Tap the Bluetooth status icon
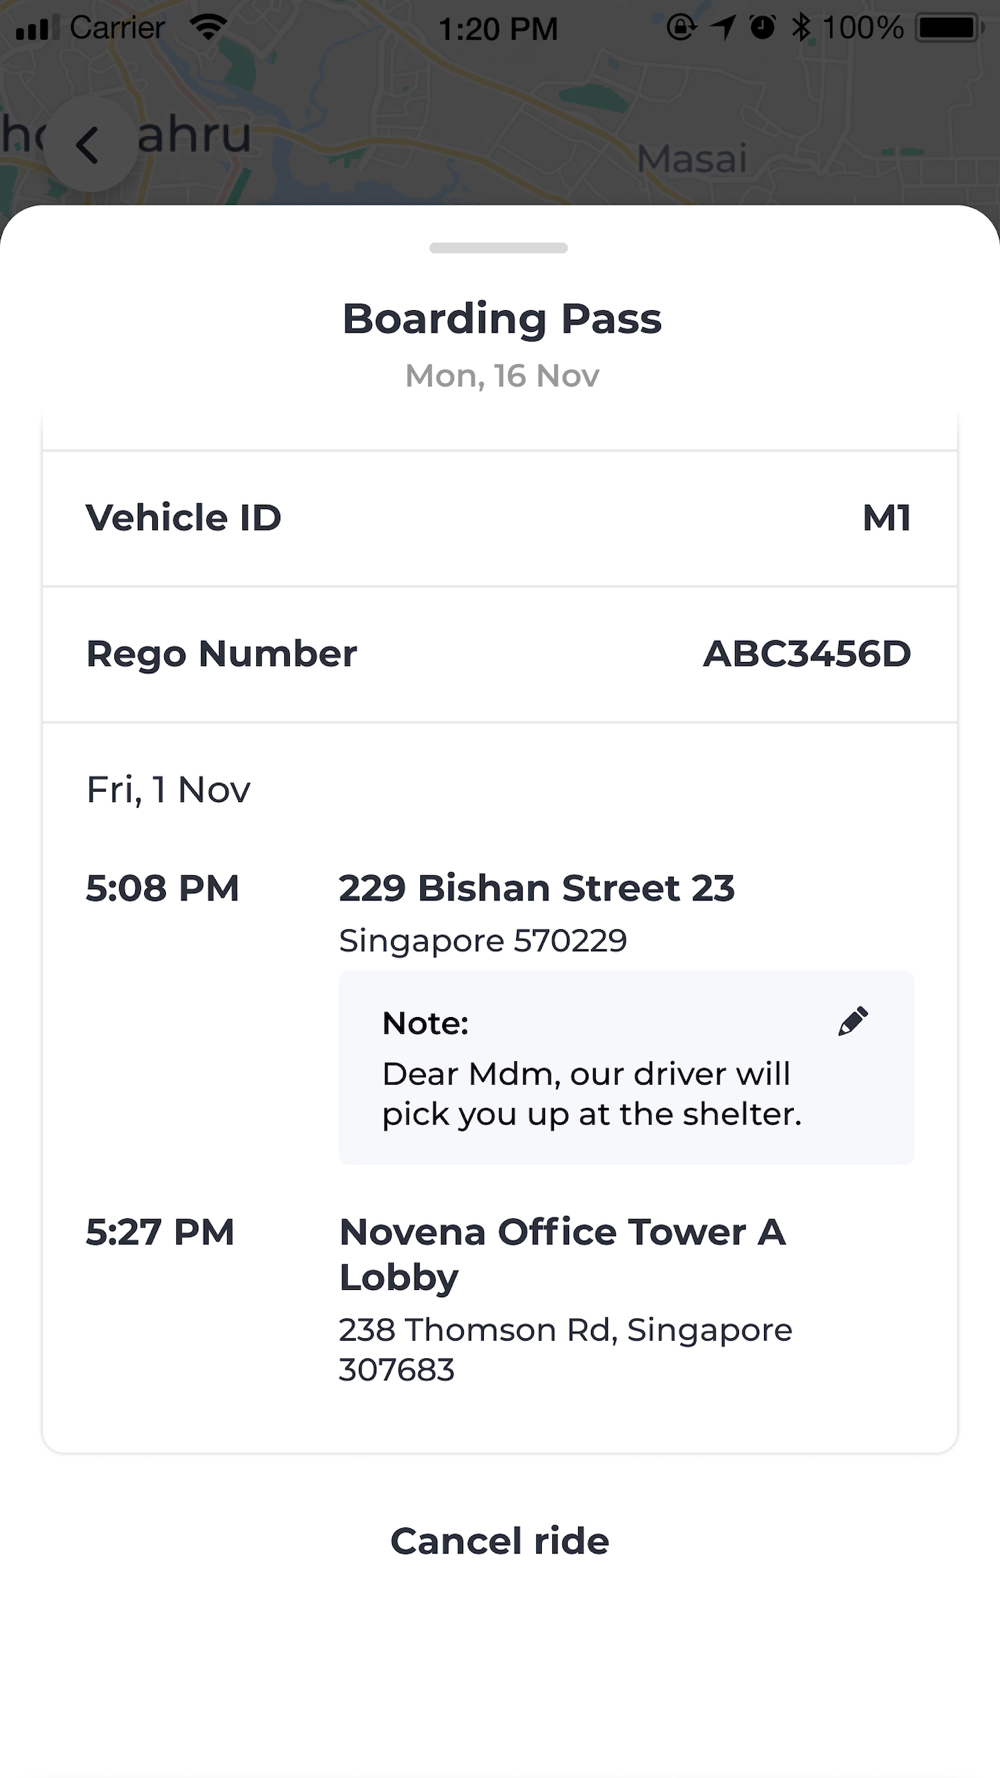The width and height of the screenshot is (1000, 1778). click(801, 27)
